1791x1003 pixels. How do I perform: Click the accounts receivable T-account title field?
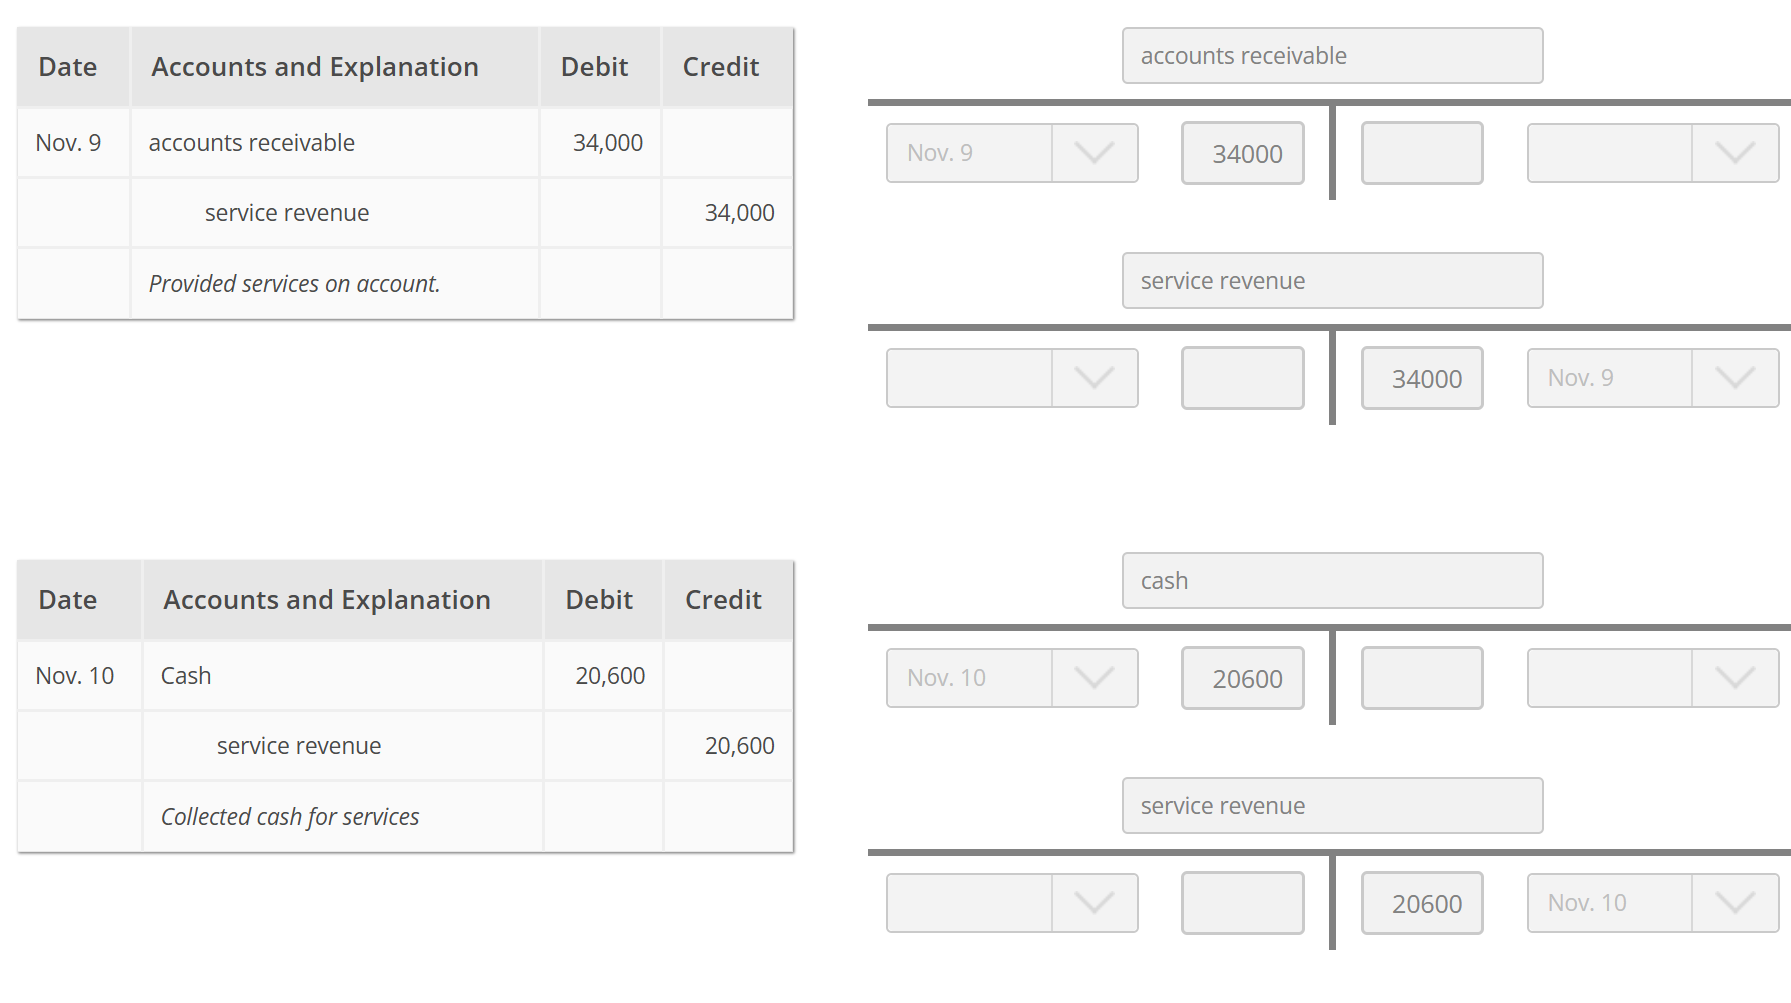point(1332,56)
